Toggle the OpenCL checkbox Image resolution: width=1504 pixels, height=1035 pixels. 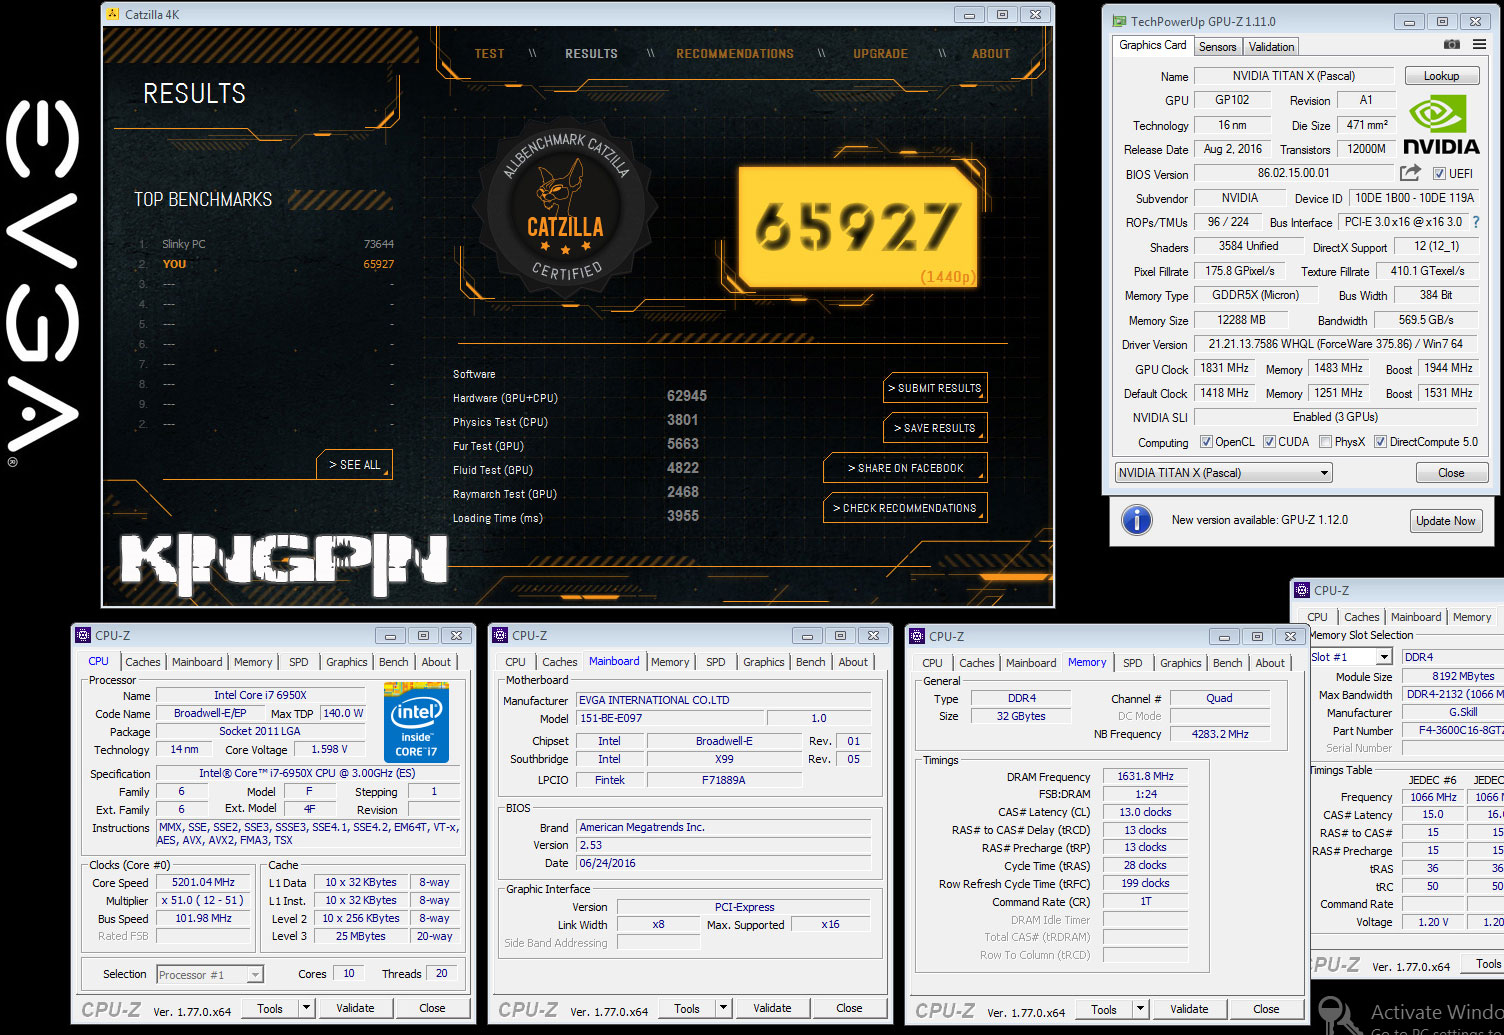pyautogui.click(x=1206, y=442)
